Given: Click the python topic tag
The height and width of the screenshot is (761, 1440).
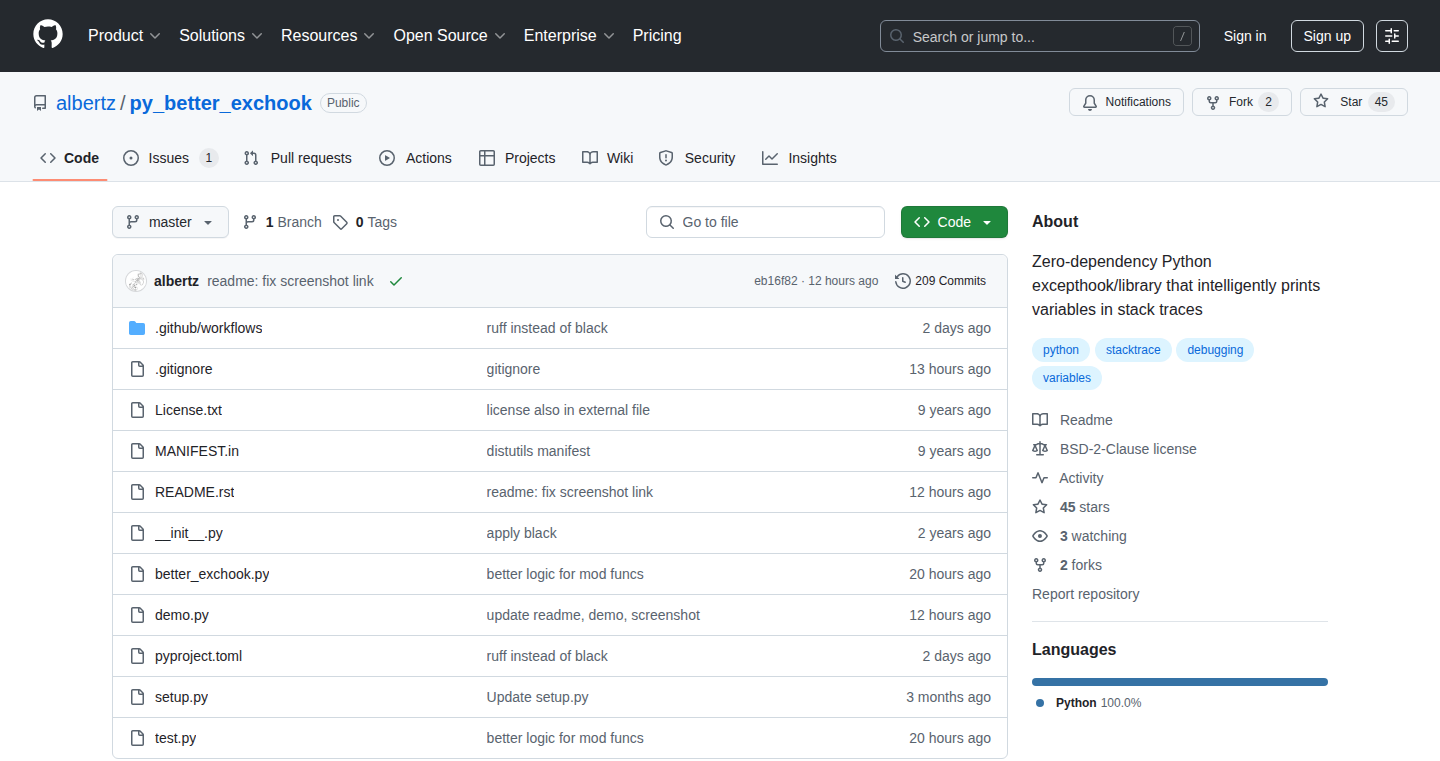Looking at the screenshot, I should pyautogui.click(x=1061, y=350).
